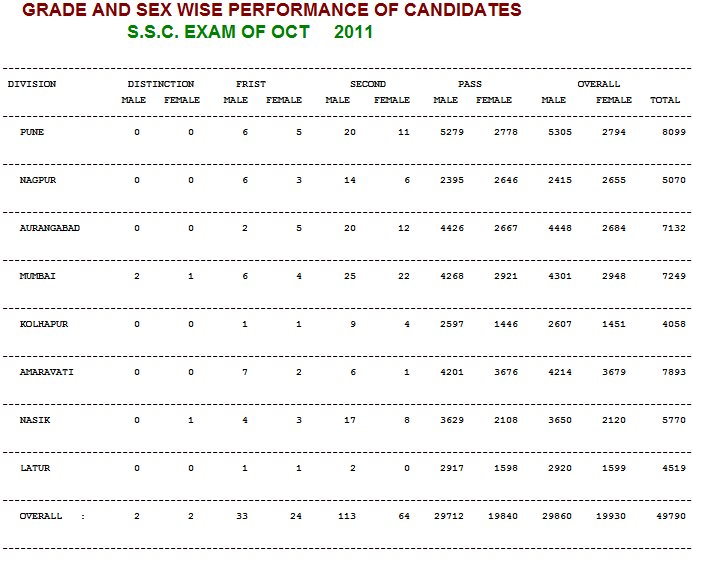Select the NASIK division row label
The image size is (701, 562).
tap(35, 420)
